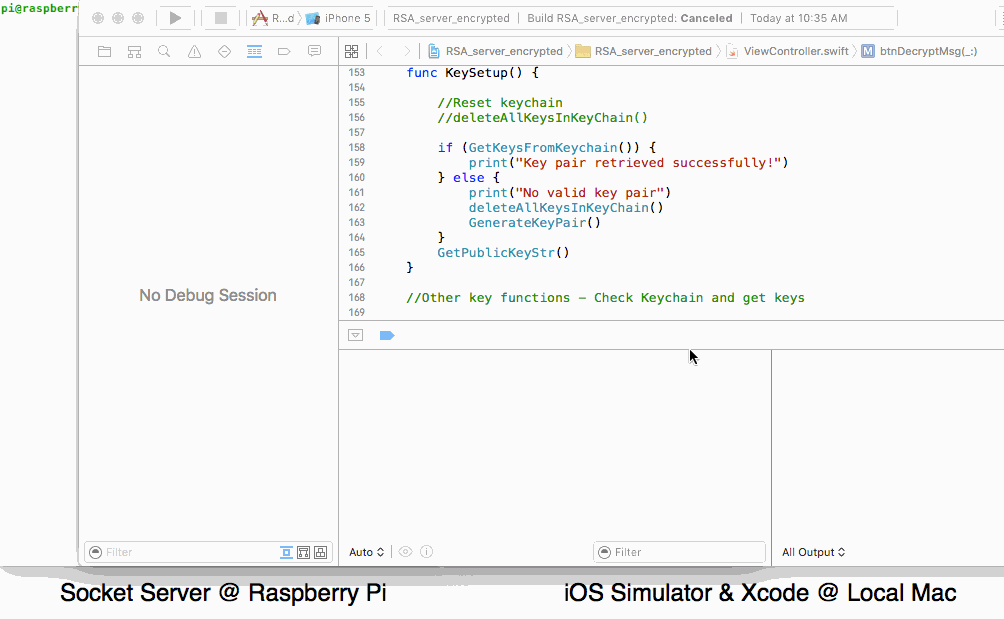Show the Test navigator
Viewport: 1004px width, 619px height.
224,51
